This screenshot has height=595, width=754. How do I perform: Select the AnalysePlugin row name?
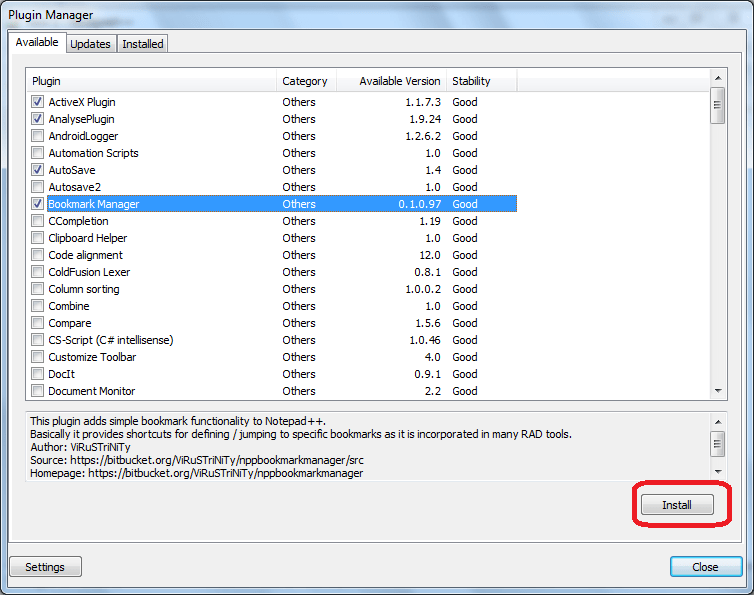(81, 119)
